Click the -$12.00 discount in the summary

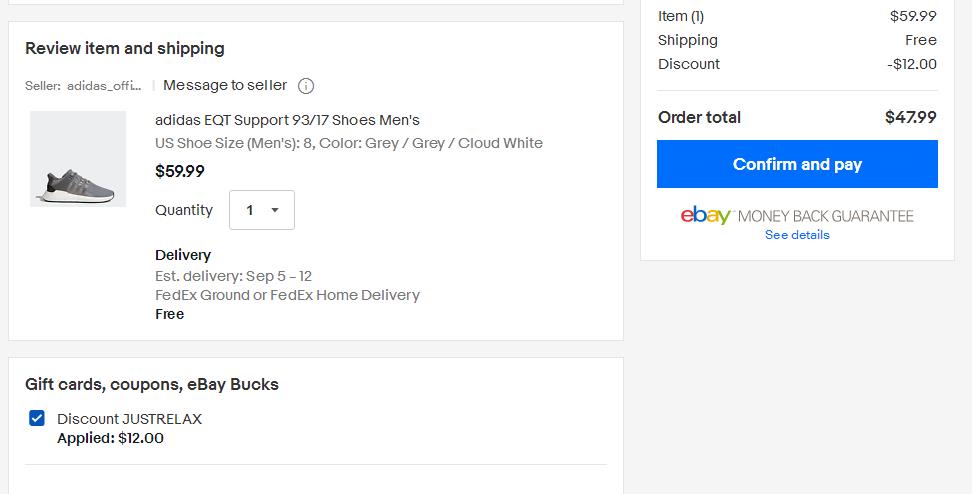pos(912,64)
